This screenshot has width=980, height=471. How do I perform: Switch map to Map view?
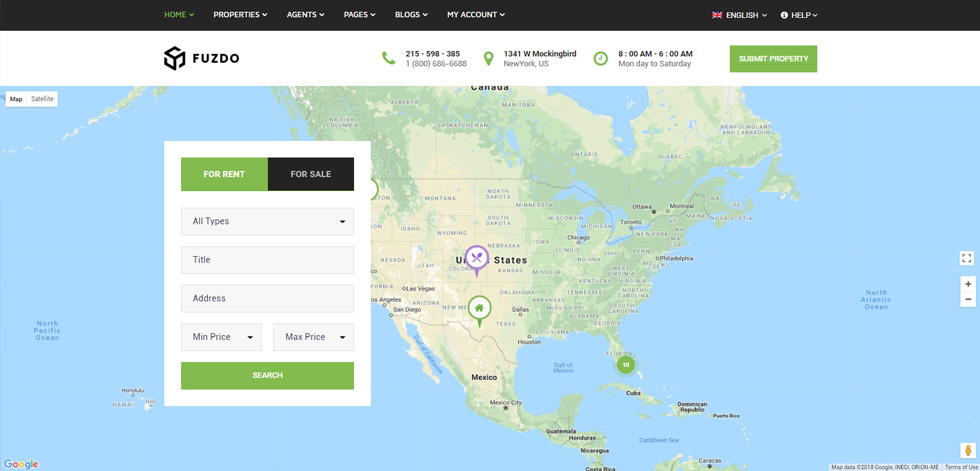(16, 99)
